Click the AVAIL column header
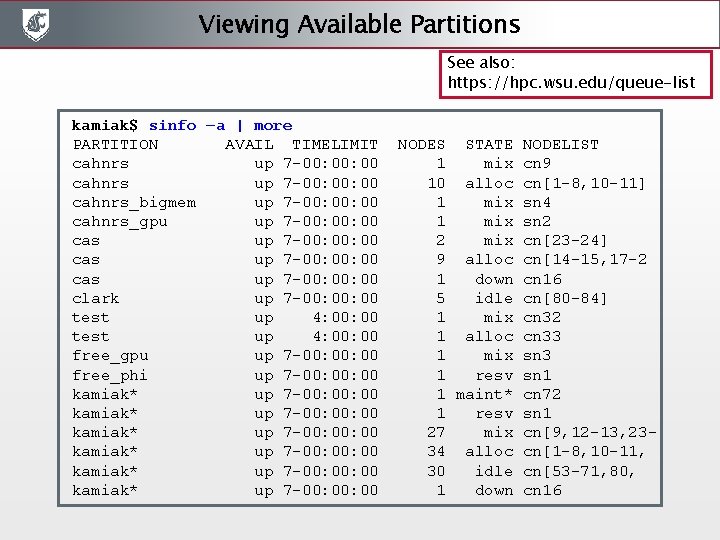Screen dimensions: 720x540 coord(249,145)
